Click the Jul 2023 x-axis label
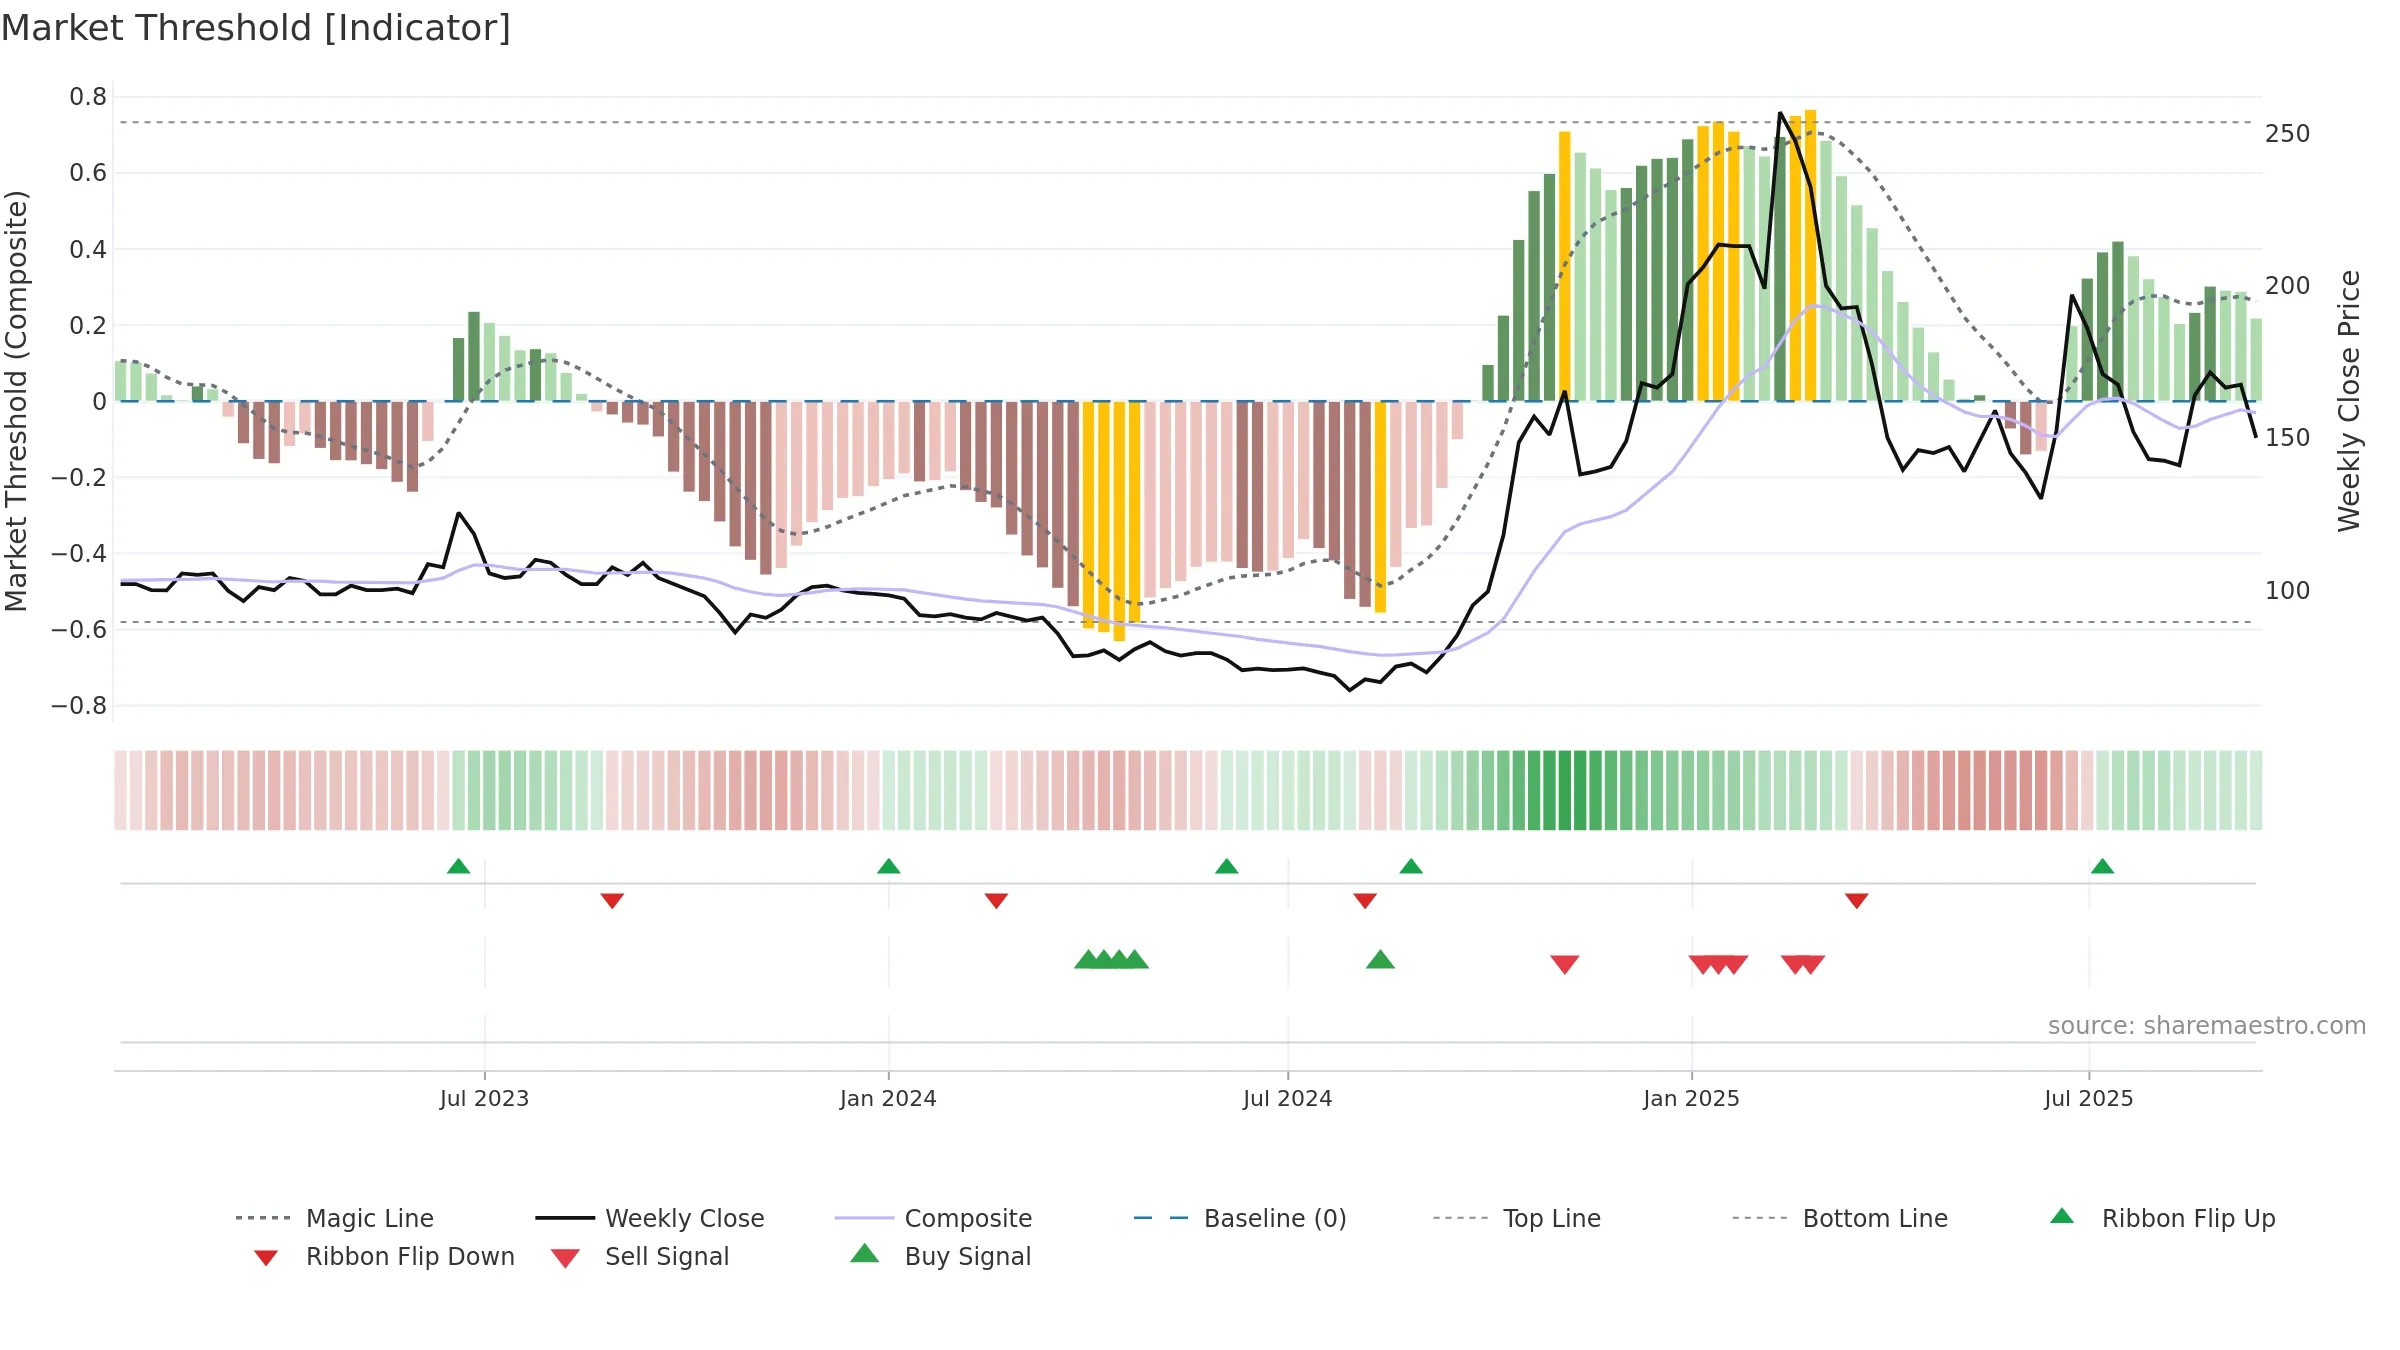The height and width of the screenshot is (1350, 2400). (484, 1099)
